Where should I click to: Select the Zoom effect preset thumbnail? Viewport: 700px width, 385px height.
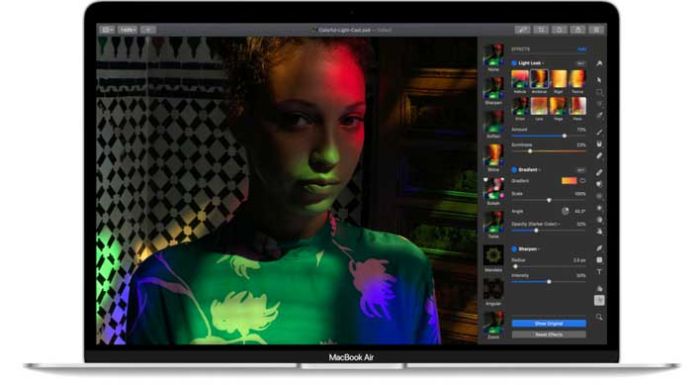pos(493,322)
